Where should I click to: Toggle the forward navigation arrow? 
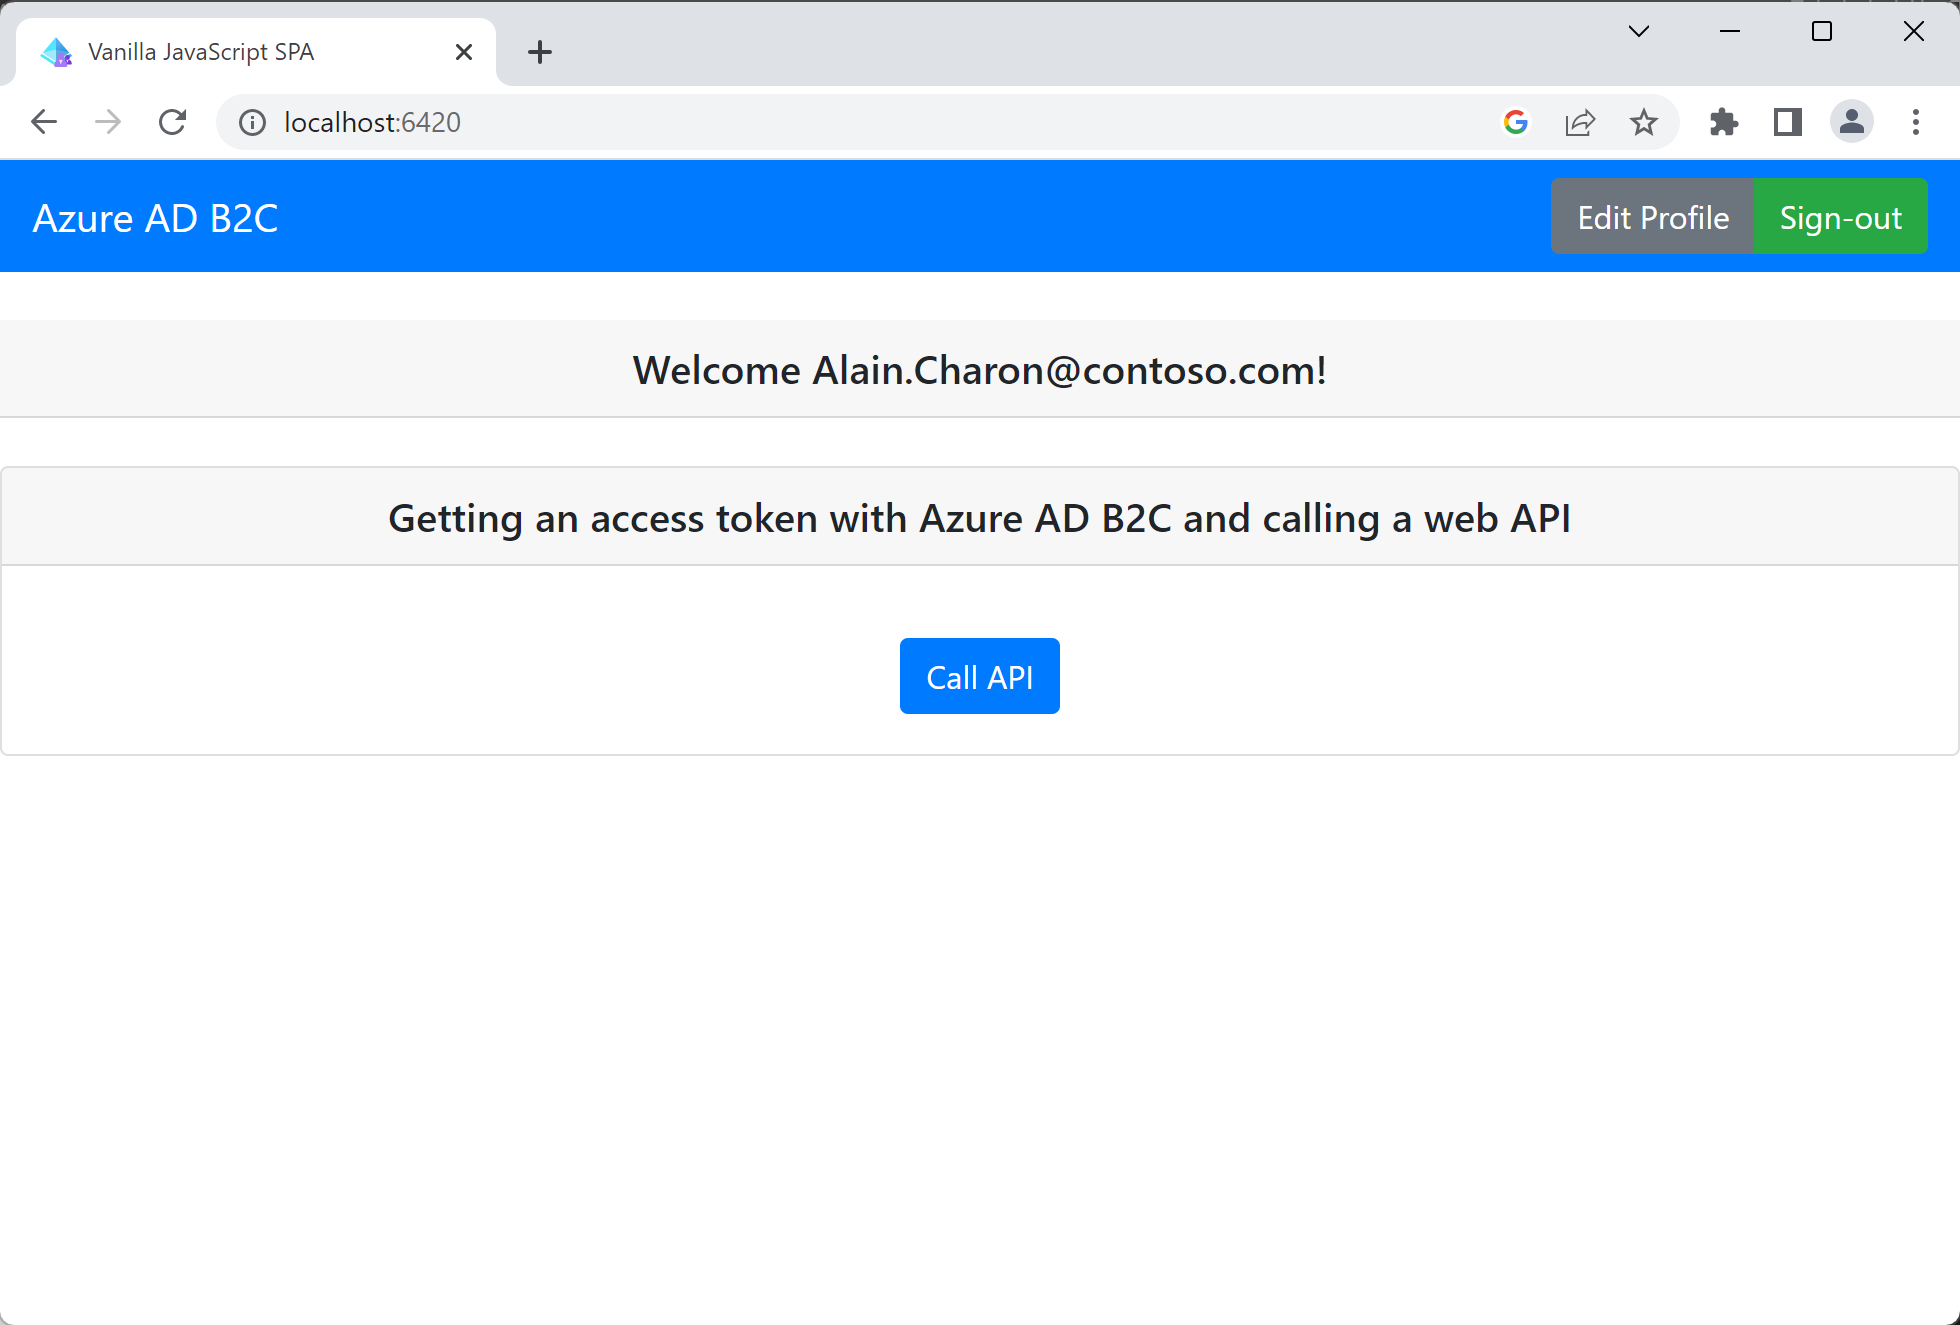click(109, 123)
